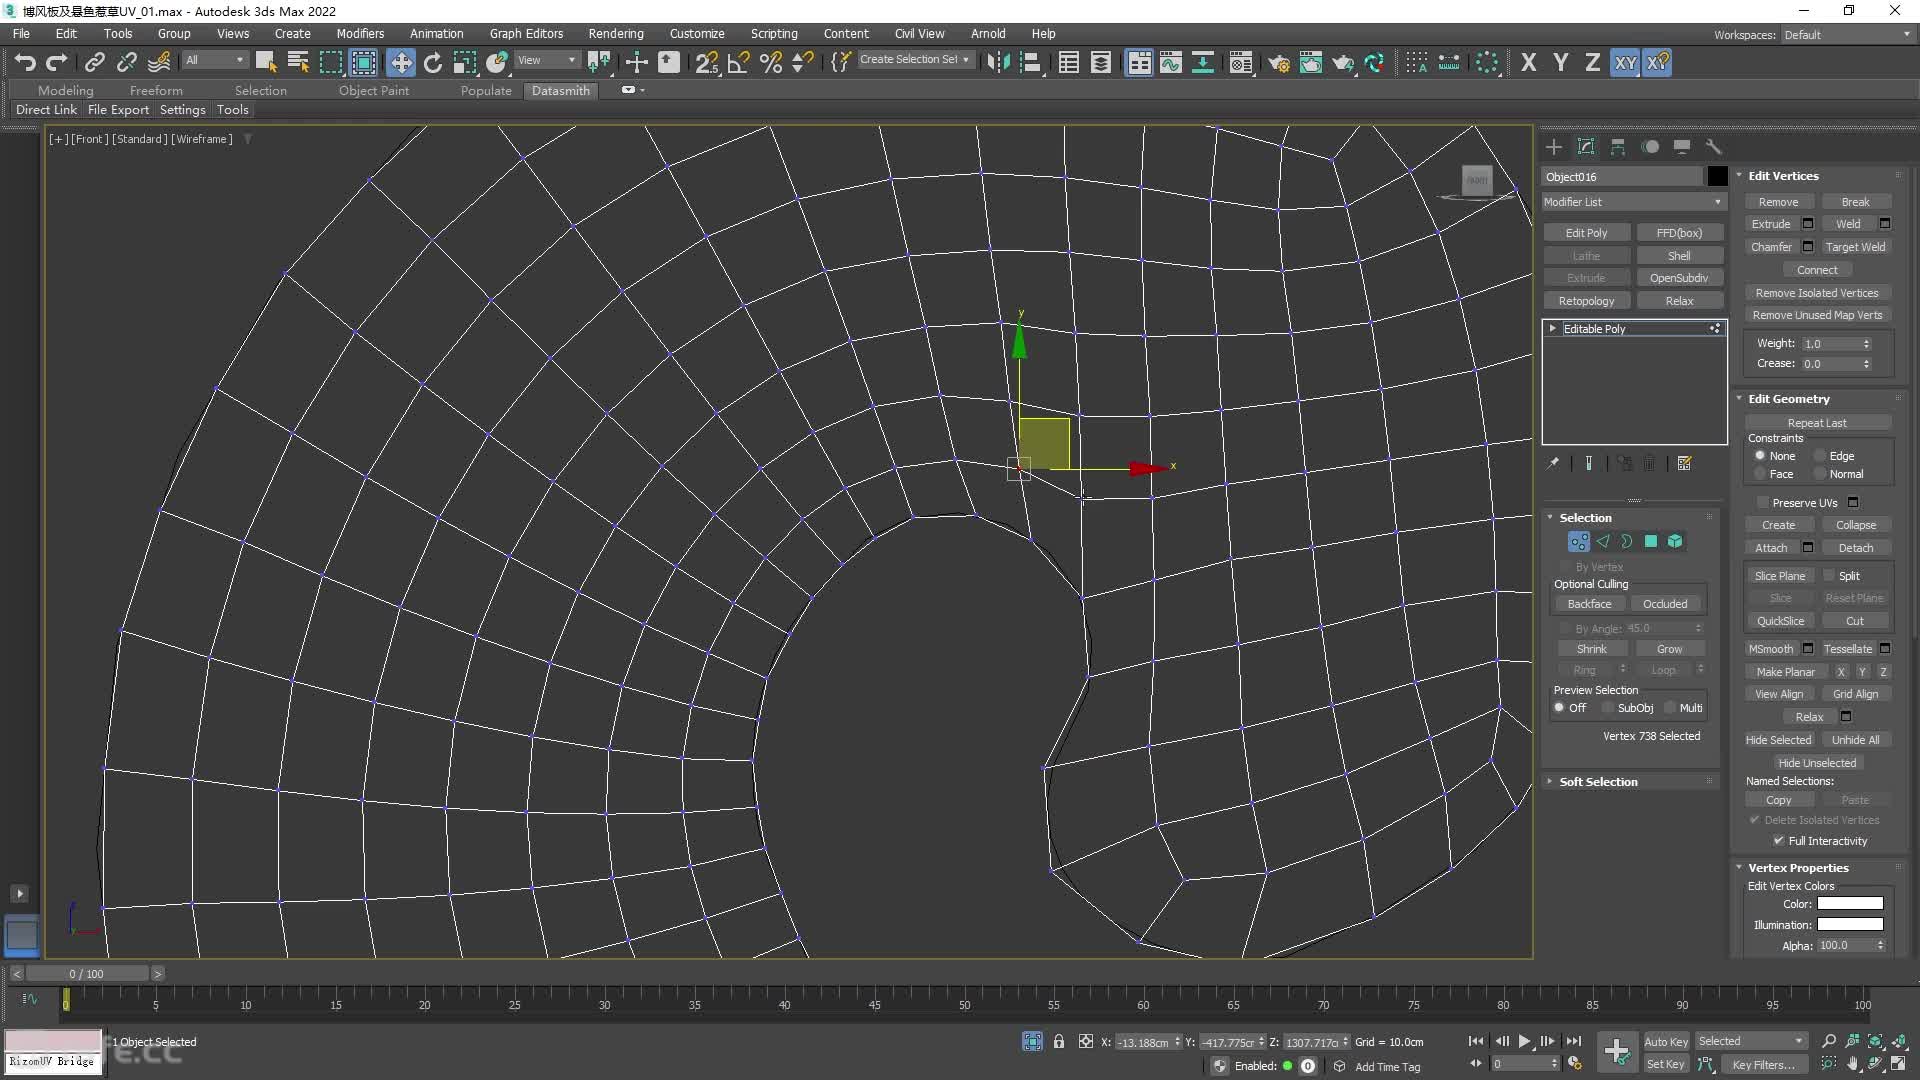Toggle the Full Interactivity checkbox

pyautogui.click(x=1779, y=841)
